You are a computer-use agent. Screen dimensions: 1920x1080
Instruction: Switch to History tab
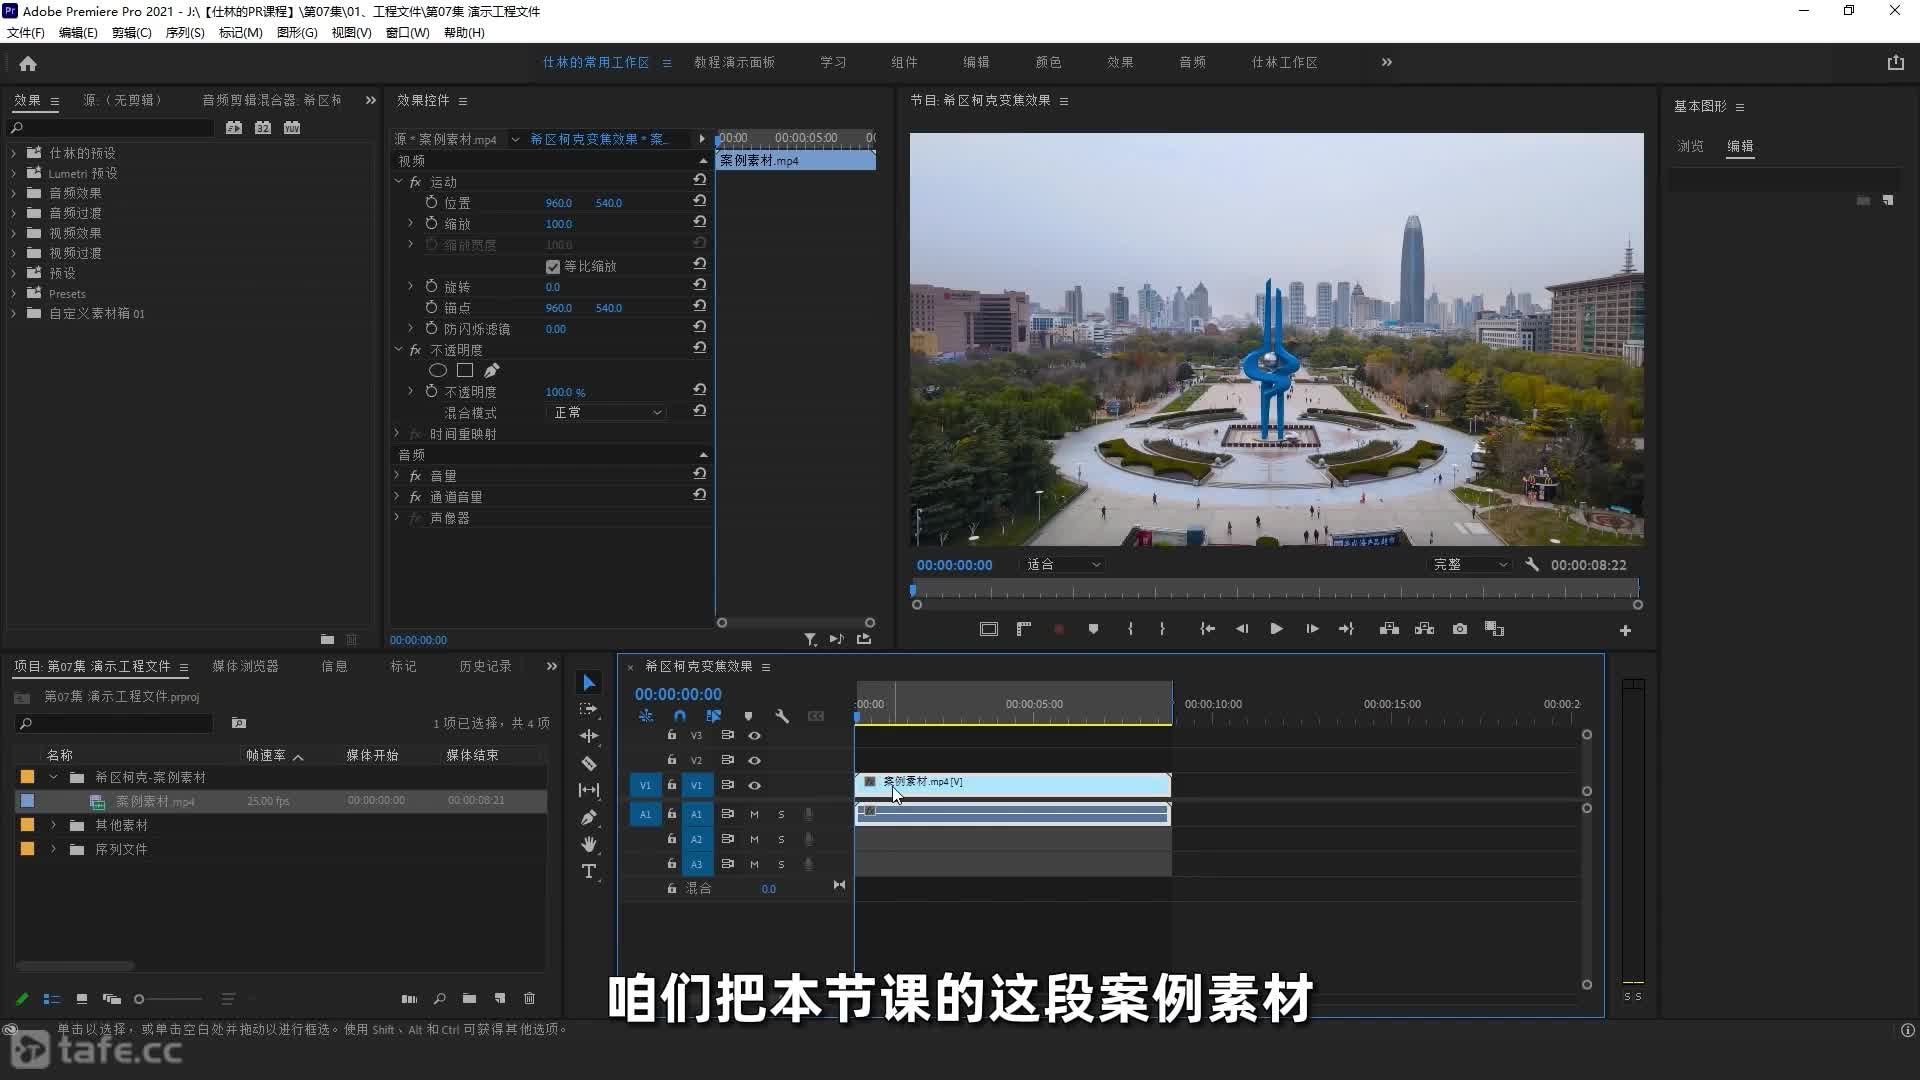[x=485, y=666]
